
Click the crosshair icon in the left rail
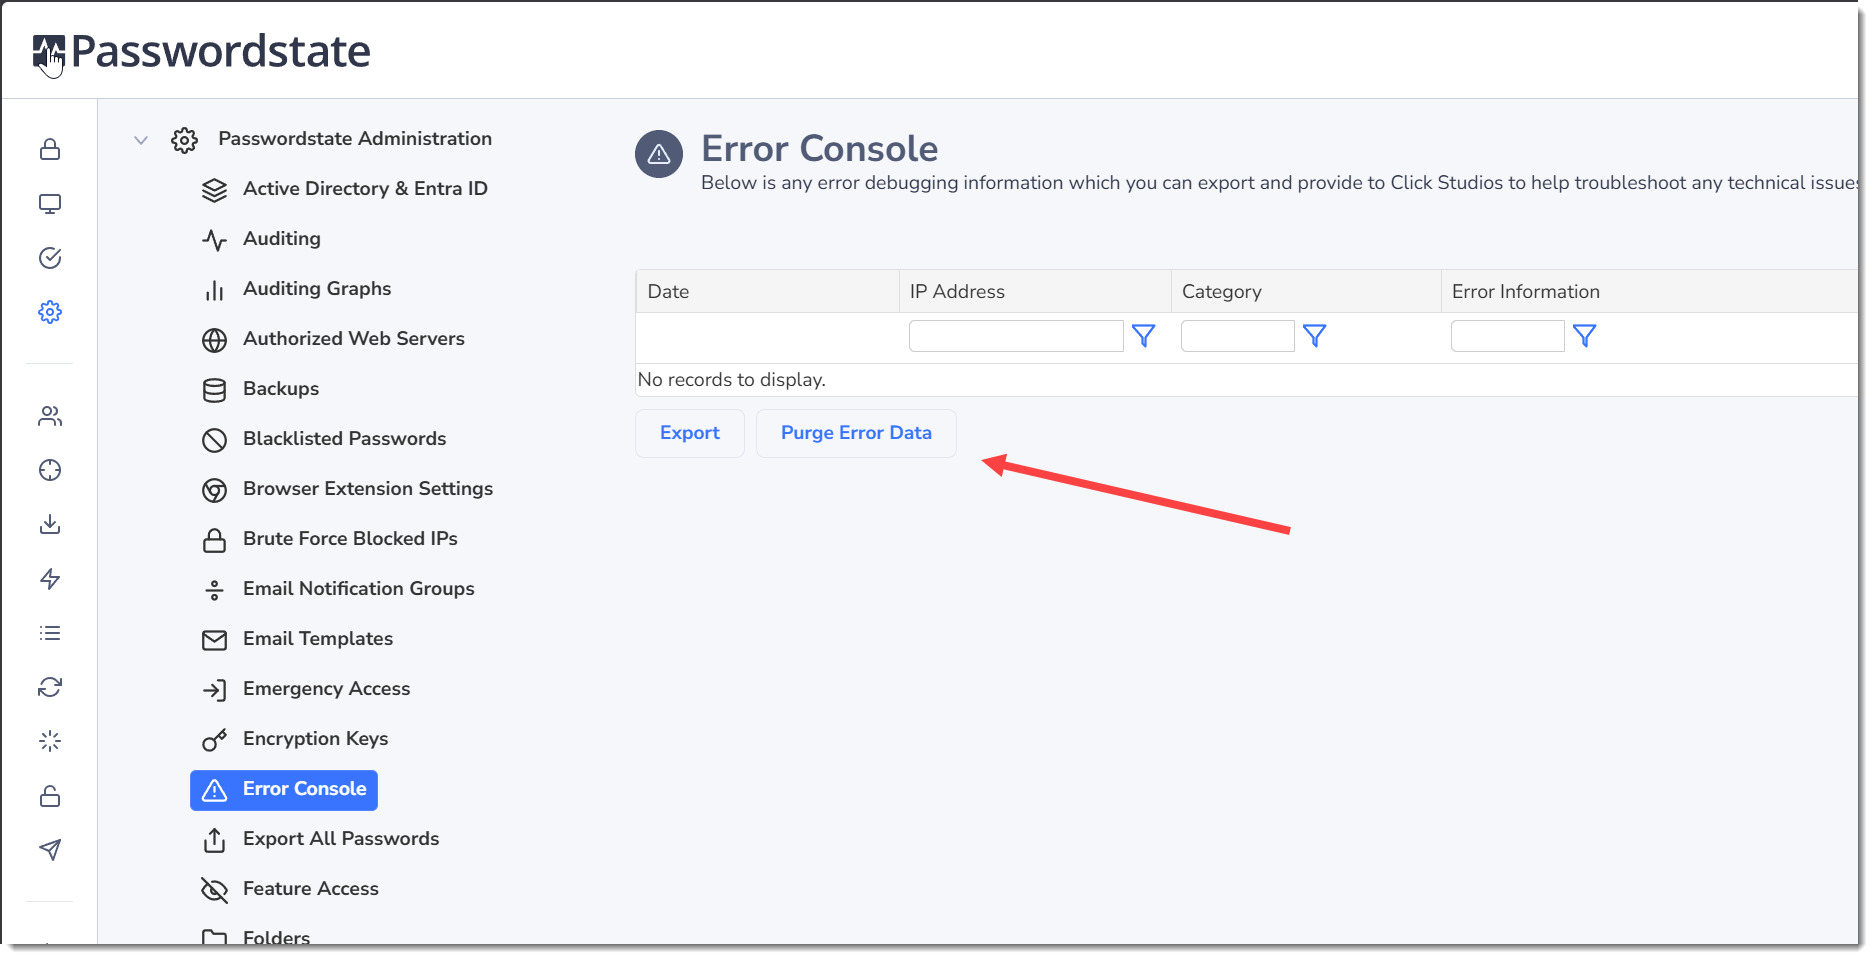point(50,470)
